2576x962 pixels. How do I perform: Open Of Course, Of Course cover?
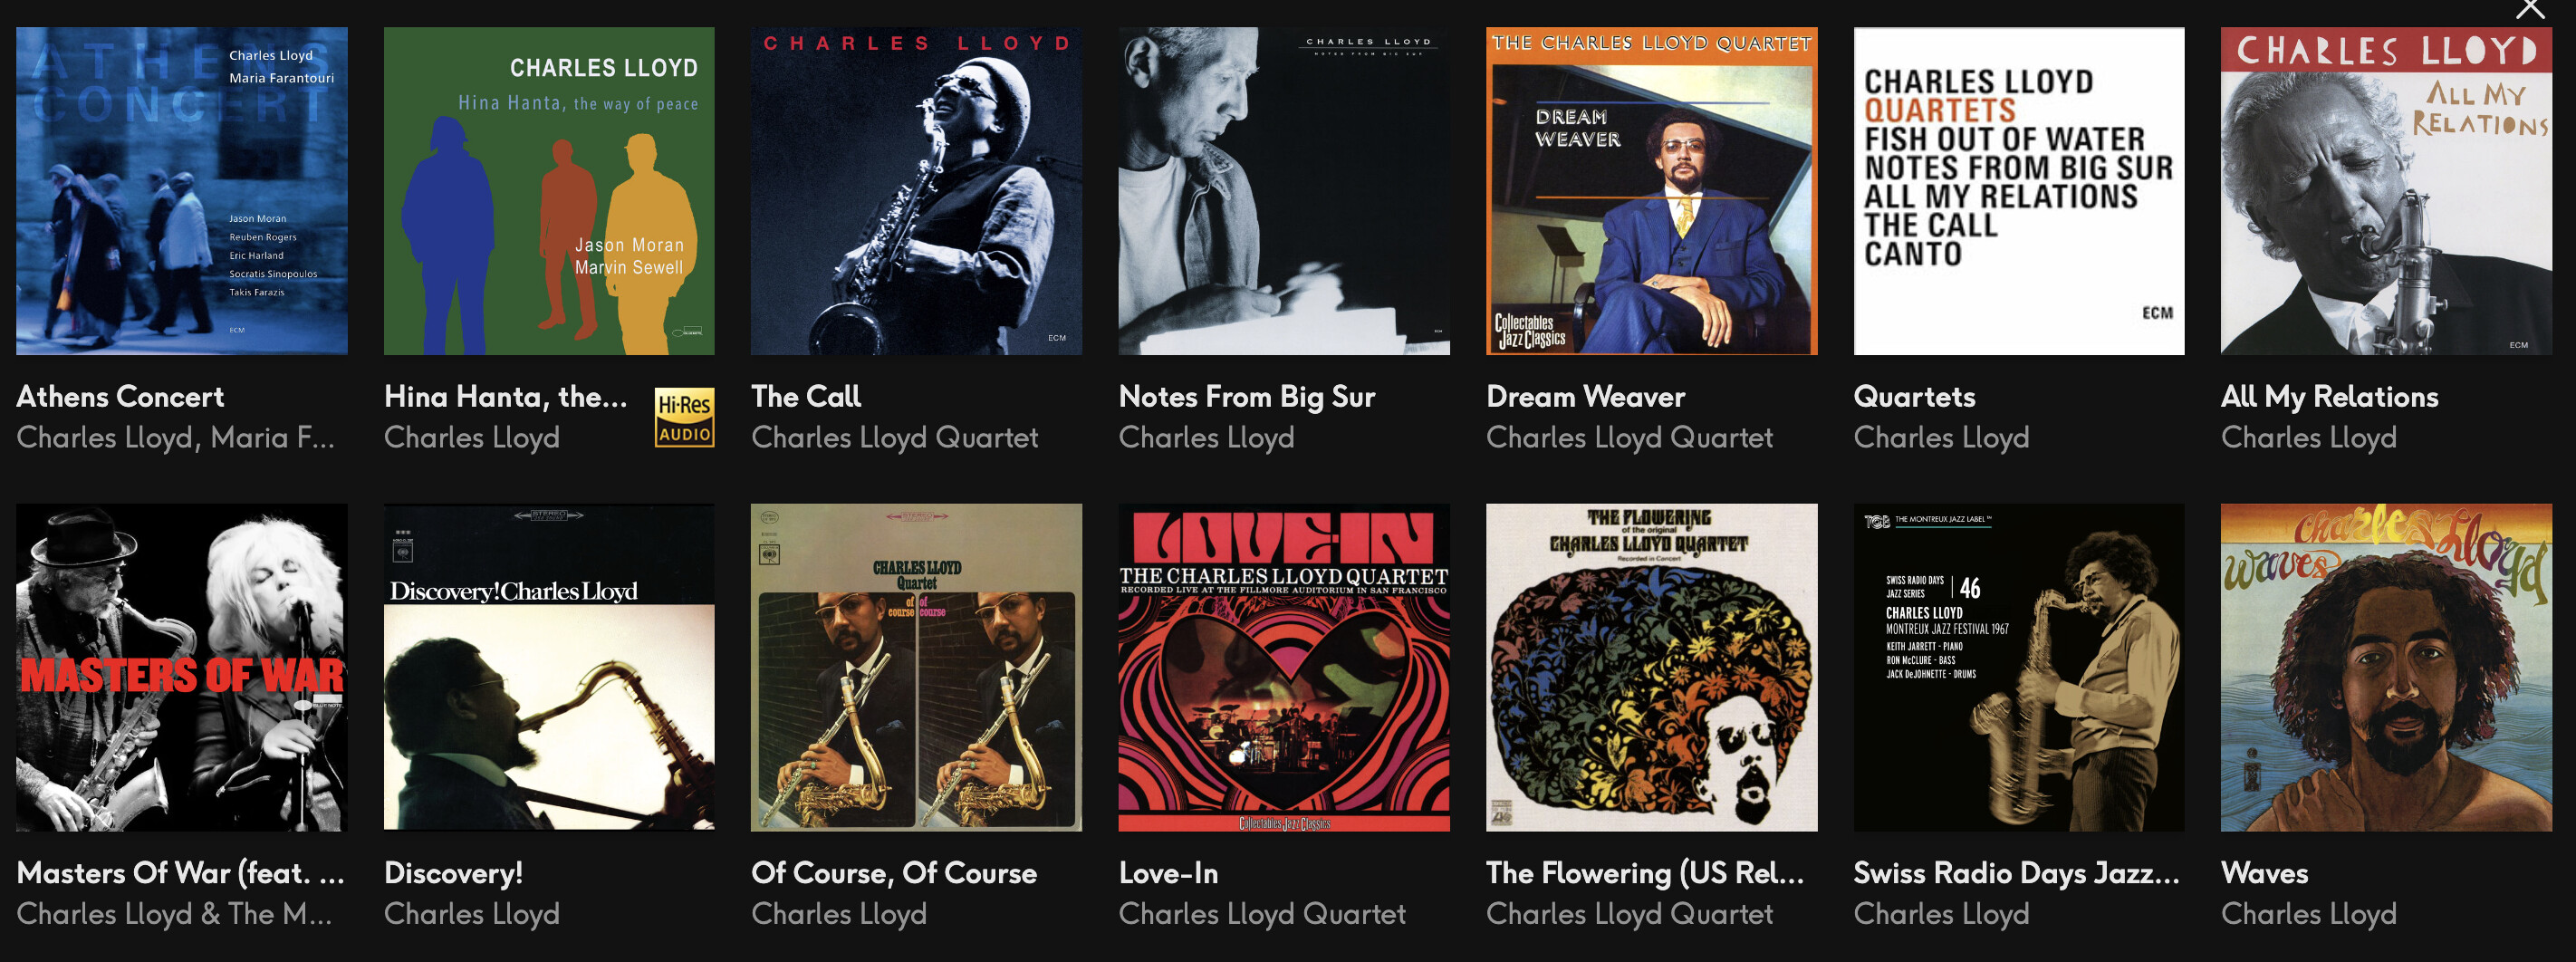916,667
